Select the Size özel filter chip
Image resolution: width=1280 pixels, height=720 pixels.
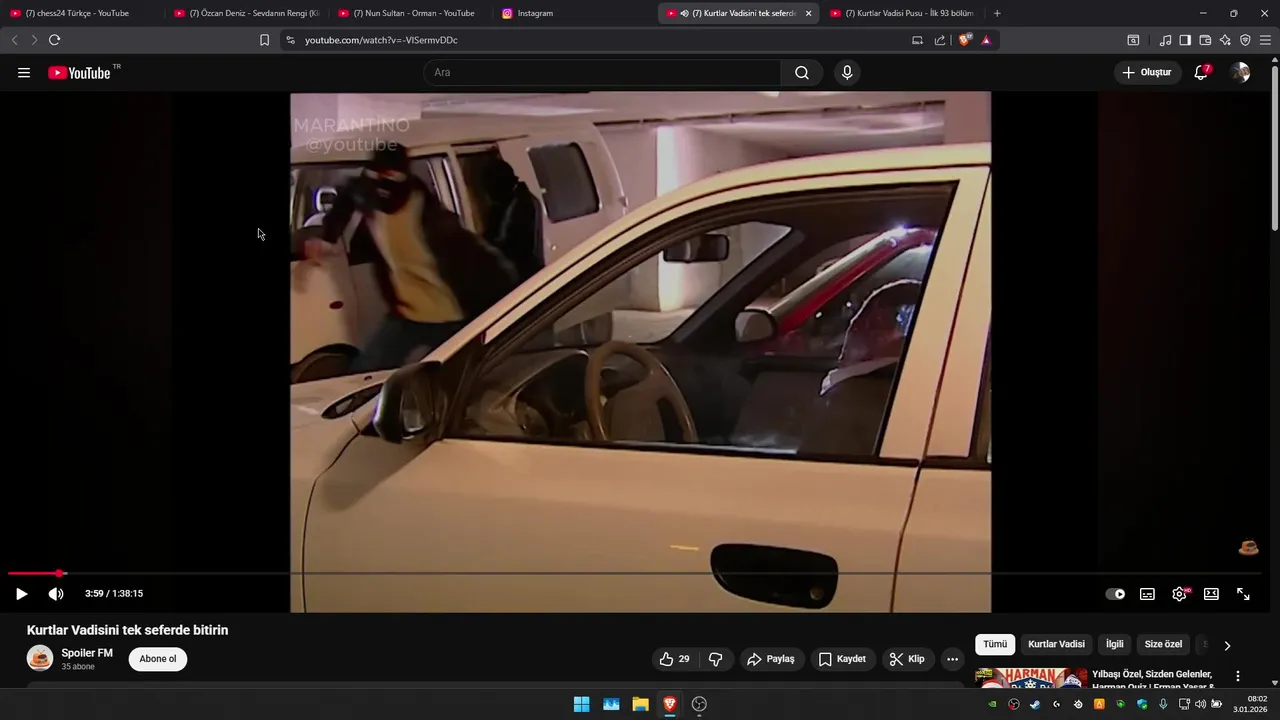point(1163,644)
